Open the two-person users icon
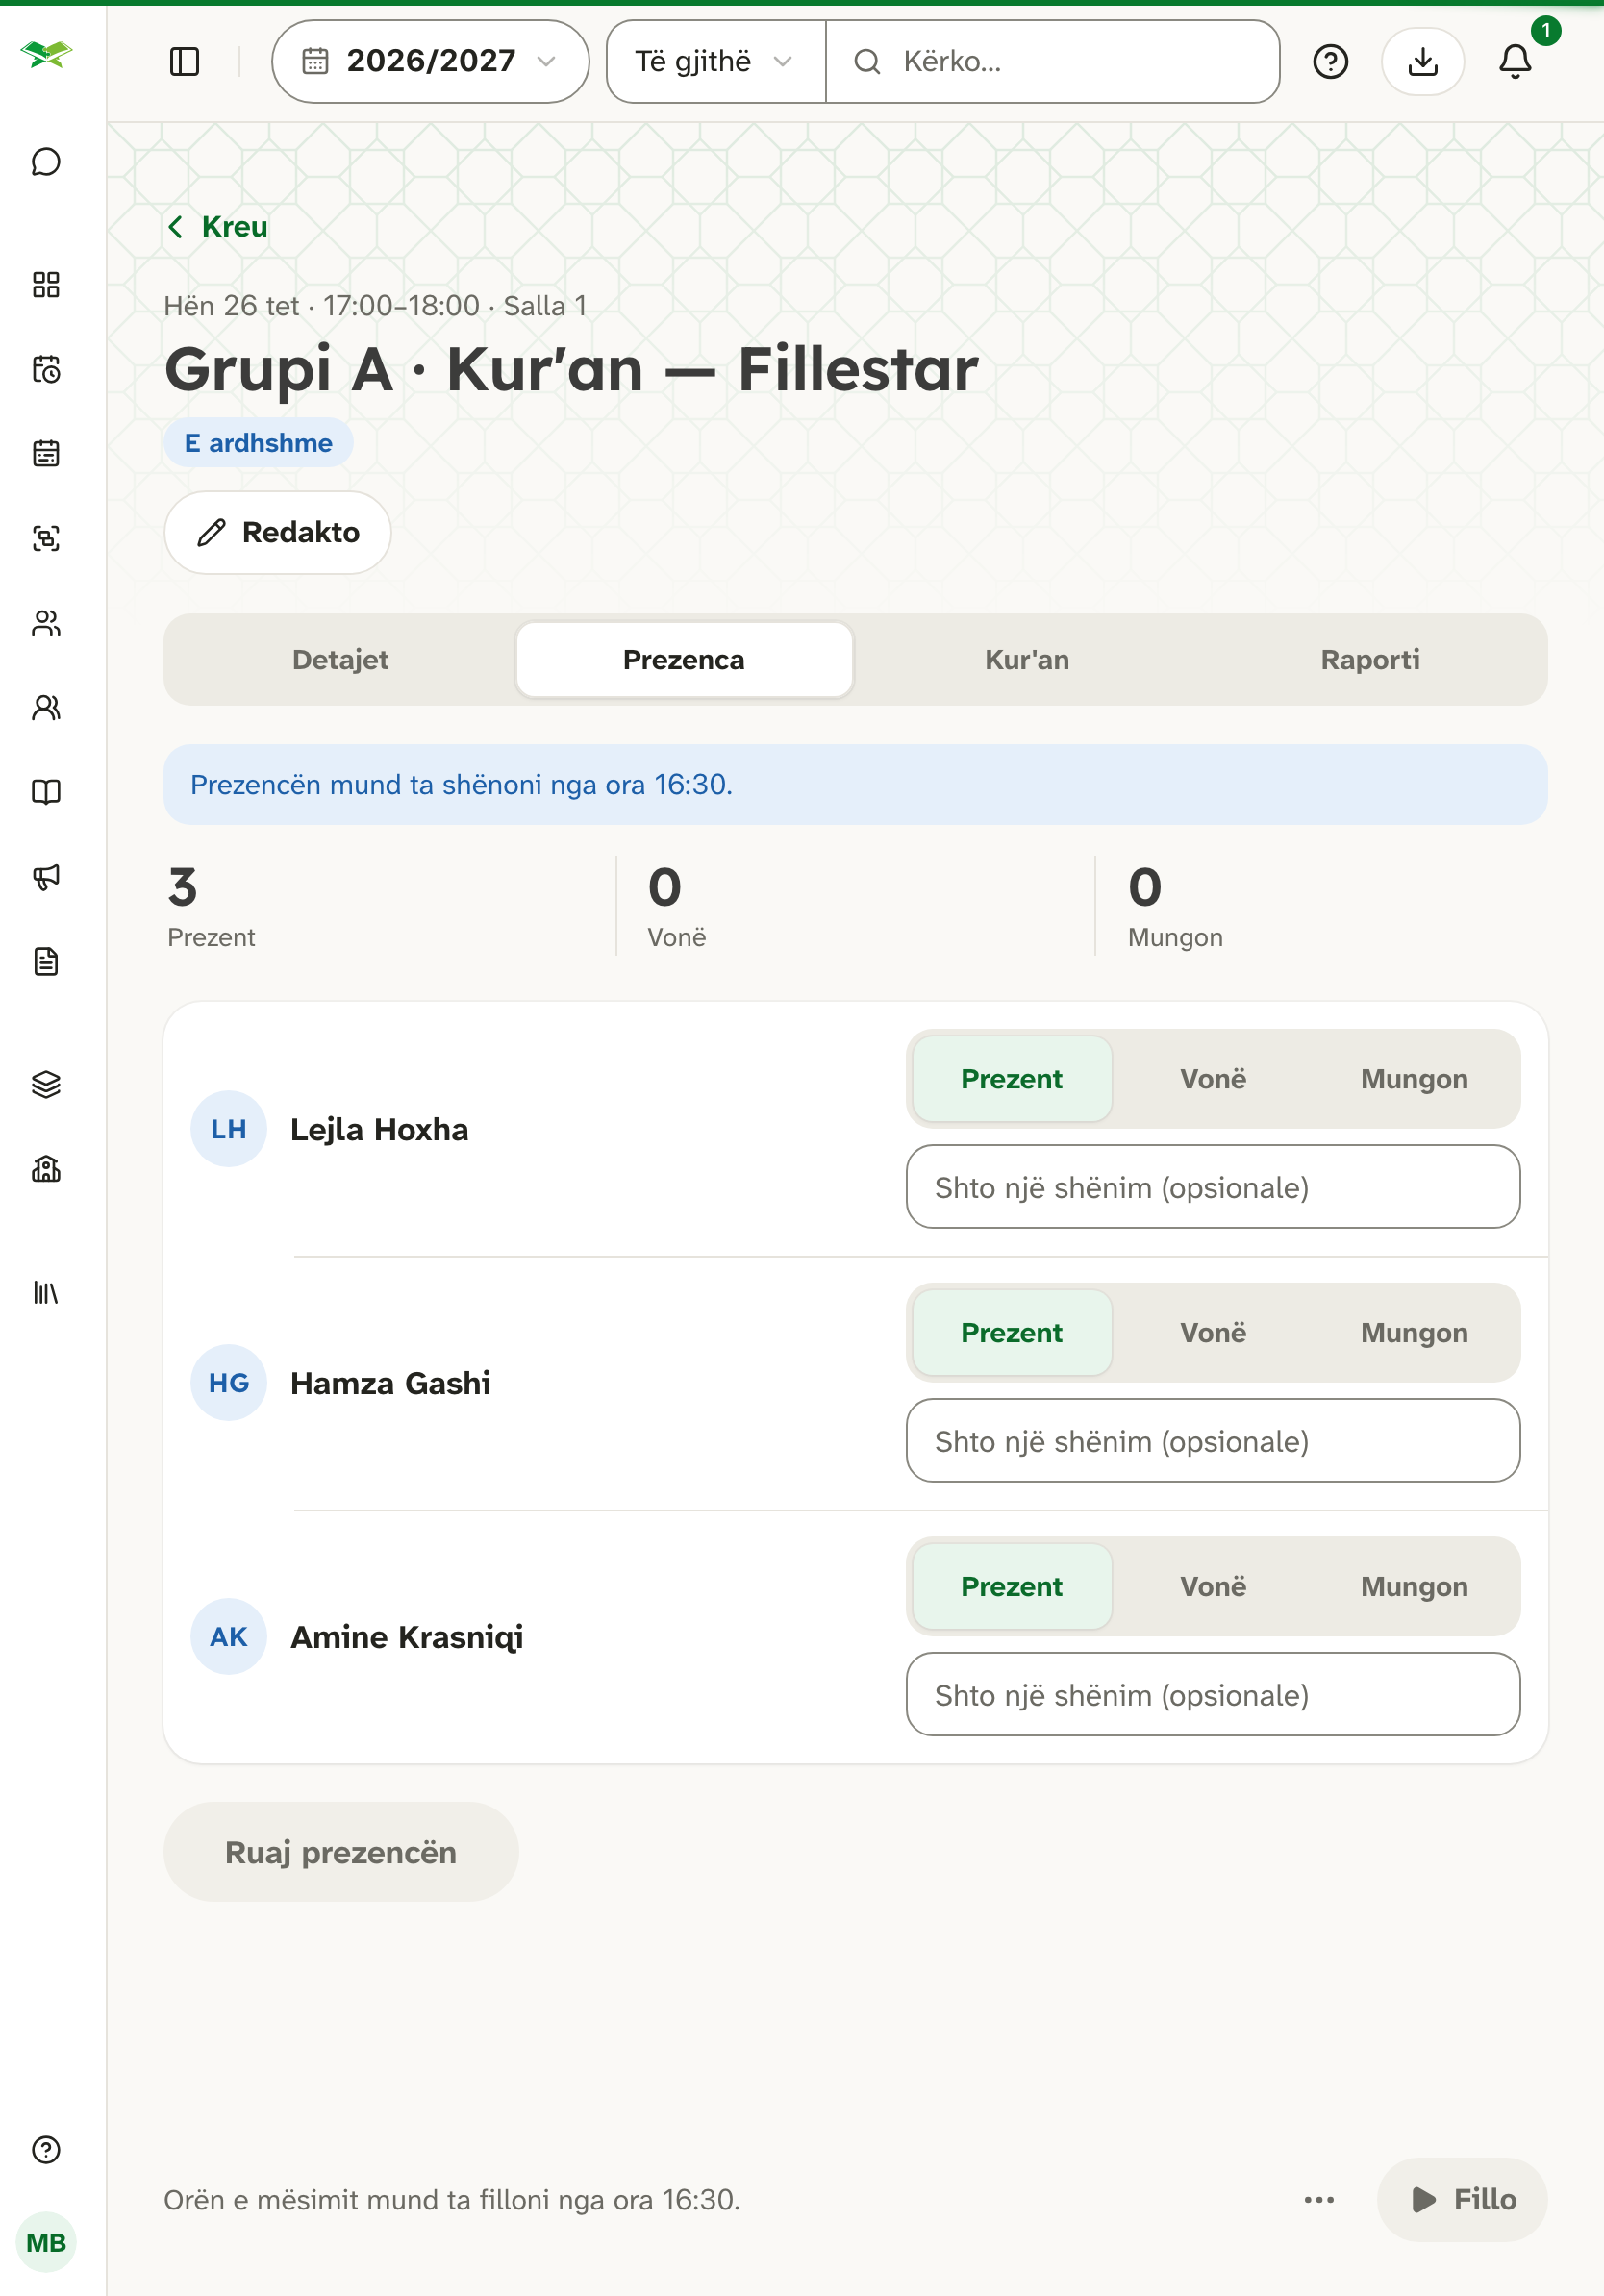This screenshot has height=2296, width=1604. 46,708
